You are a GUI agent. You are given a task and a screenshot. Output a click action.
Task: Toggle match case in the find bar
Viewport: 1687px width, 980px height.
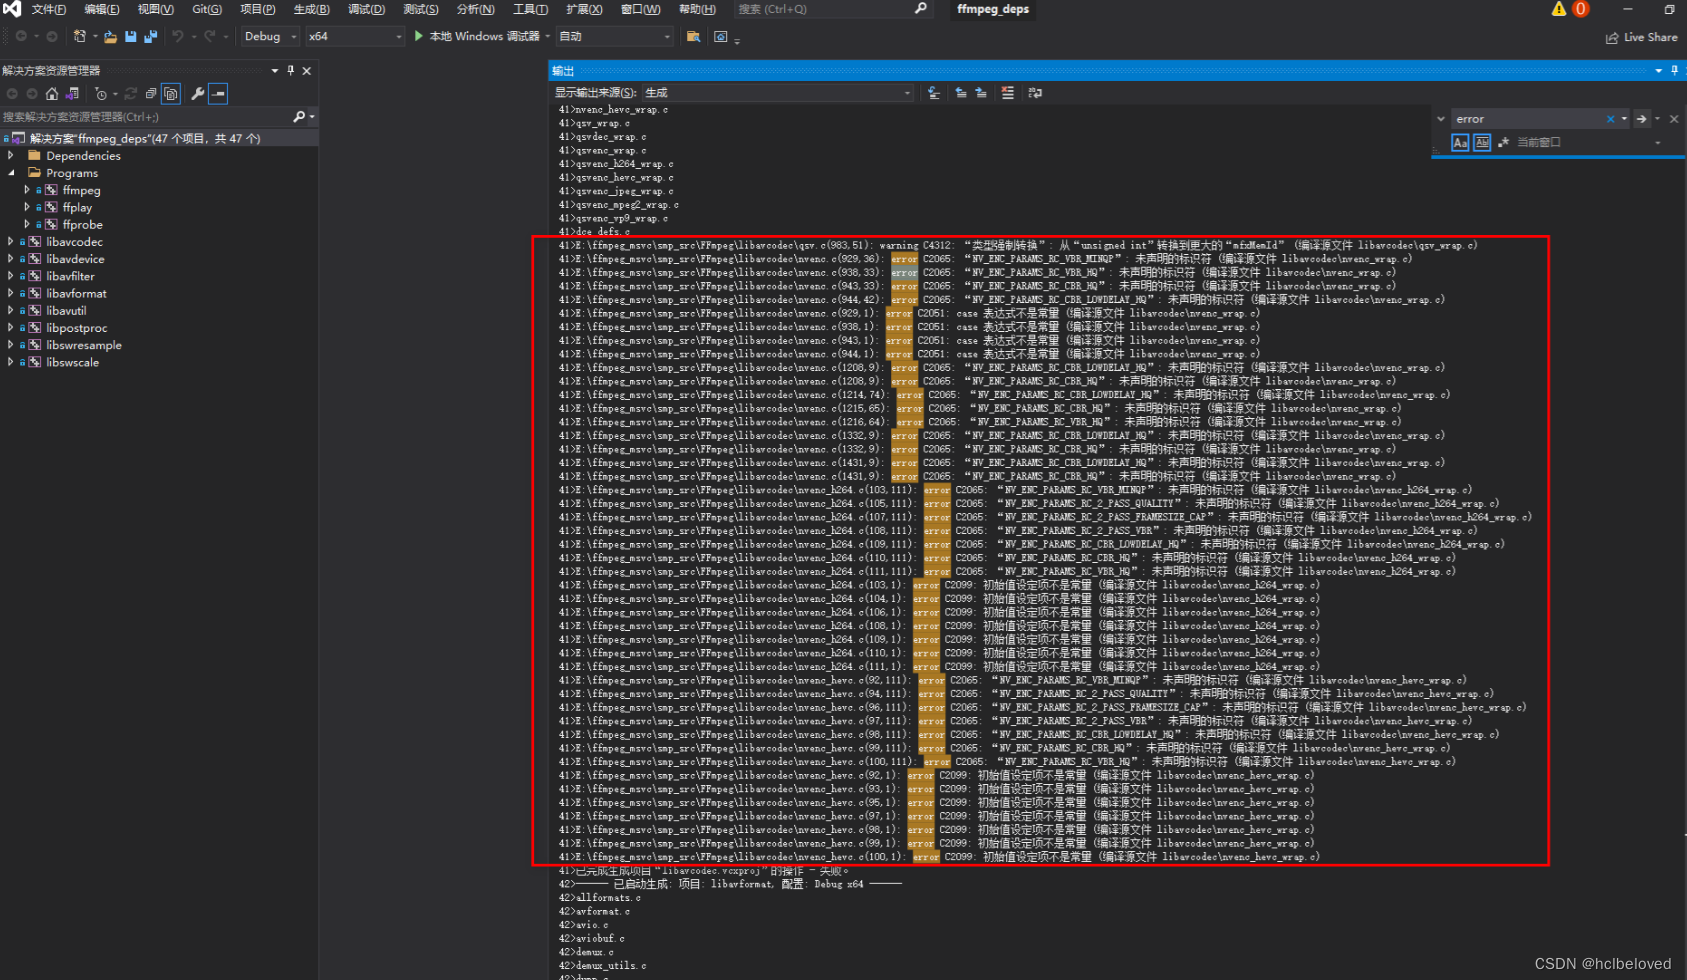pyautogui.click(x=1459, y=142)
